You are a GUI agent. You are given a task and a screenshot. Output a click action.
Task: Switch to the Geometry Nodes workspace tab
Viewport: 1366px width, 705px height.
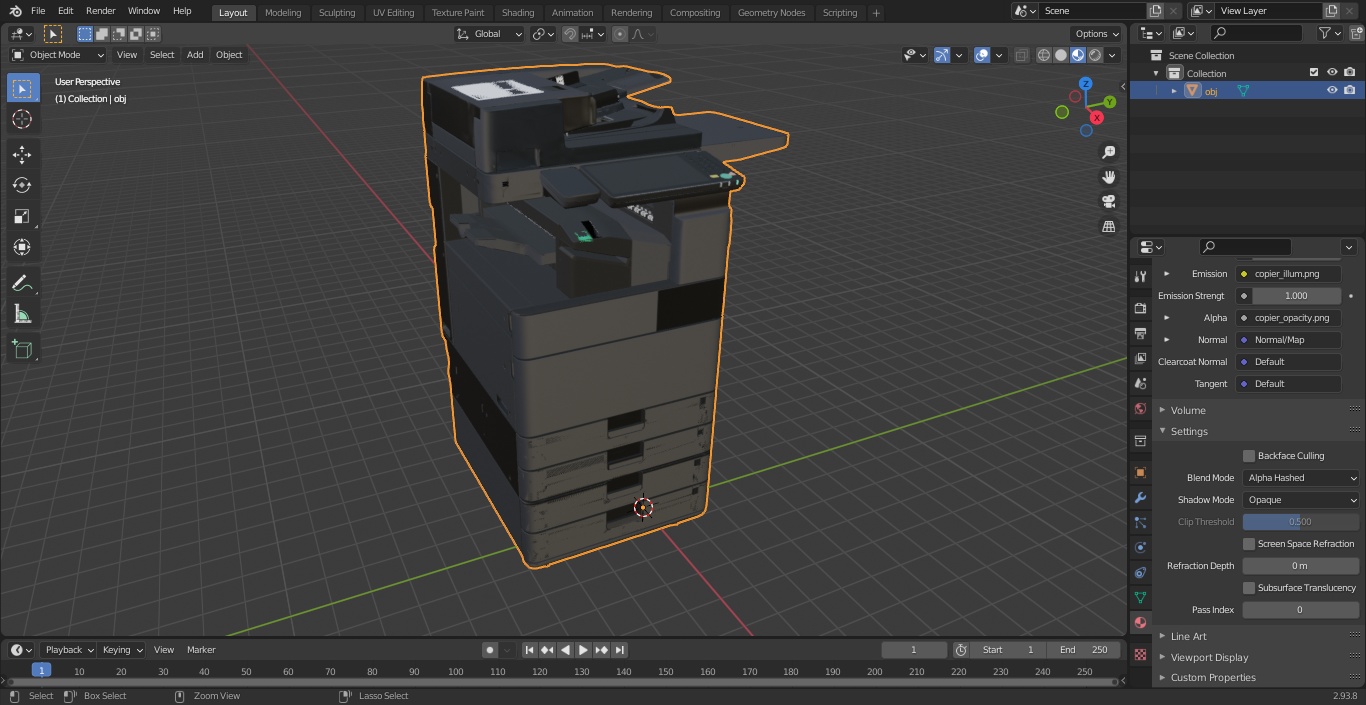pyautogui.click(x=771, y=13)
